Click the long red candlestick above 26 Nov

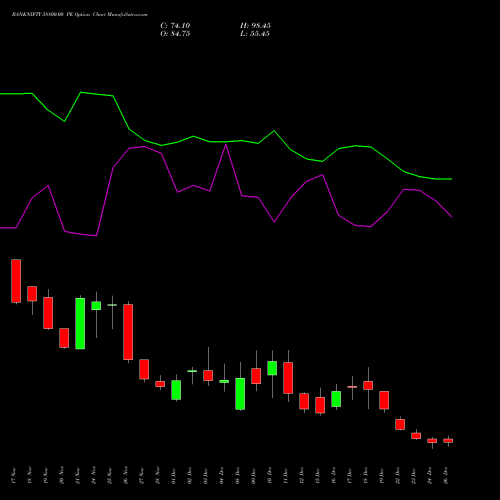pos(128,332)
